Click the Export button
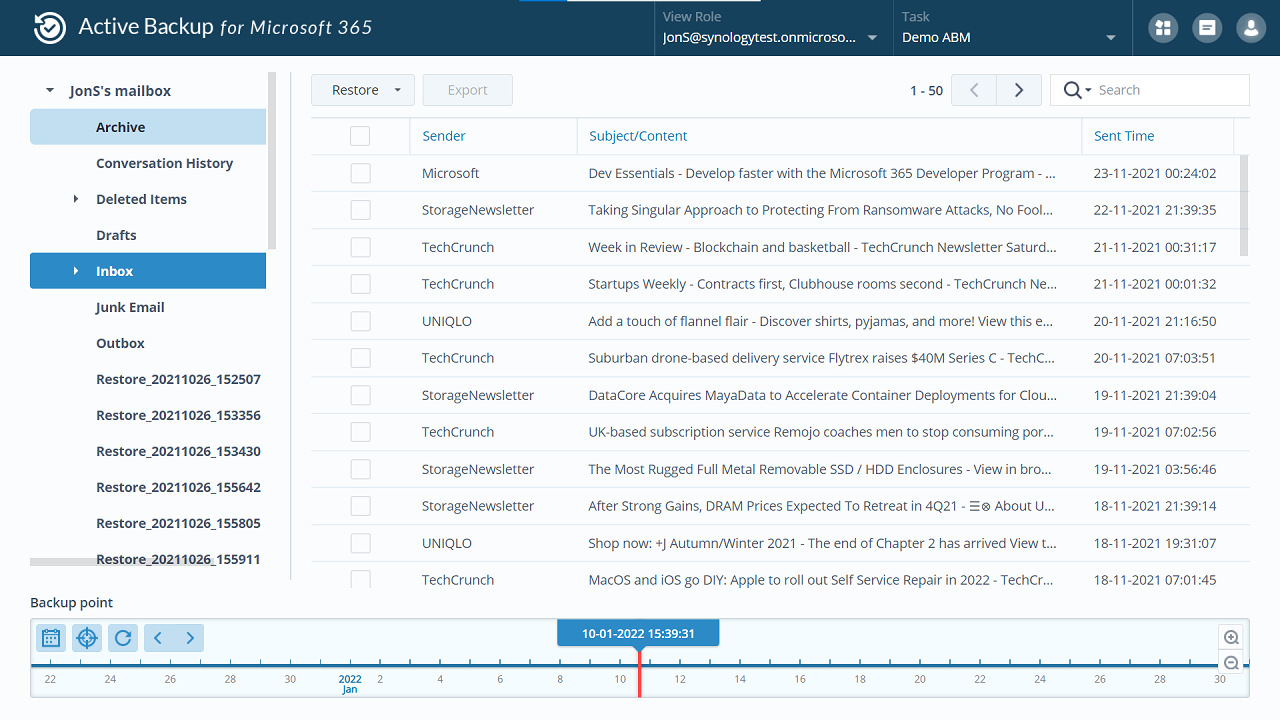The width and height of the screenshot is (1280, 720). point(467,90)
